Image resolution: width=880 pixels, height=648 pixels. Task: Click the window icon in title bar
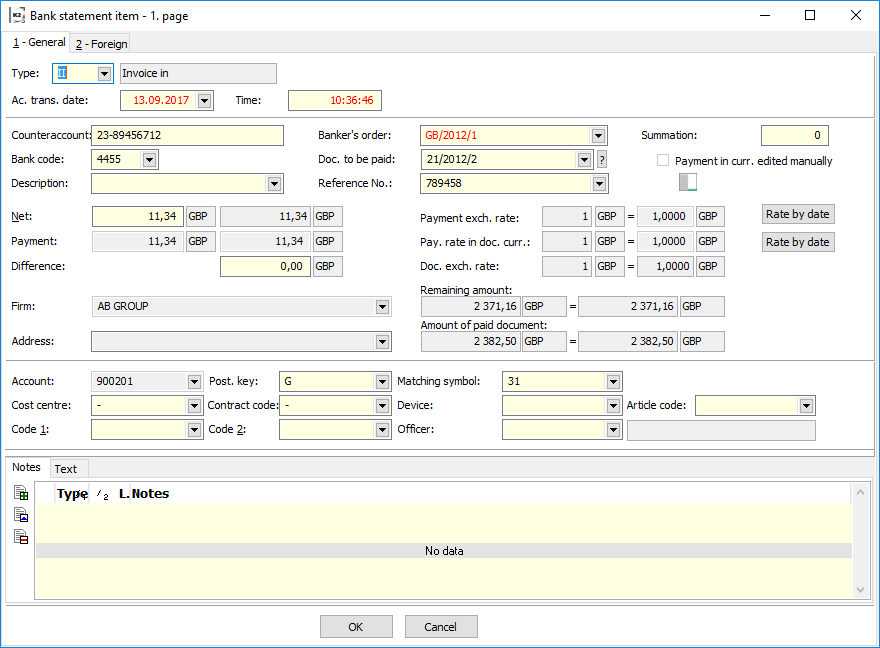coord(16,16)
